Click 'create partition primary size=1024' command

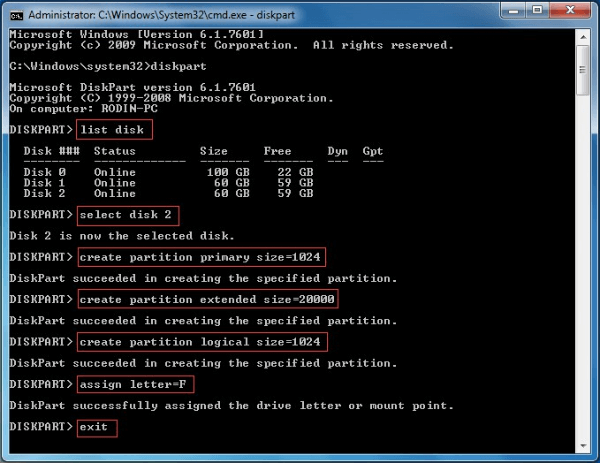click(200, 257)
